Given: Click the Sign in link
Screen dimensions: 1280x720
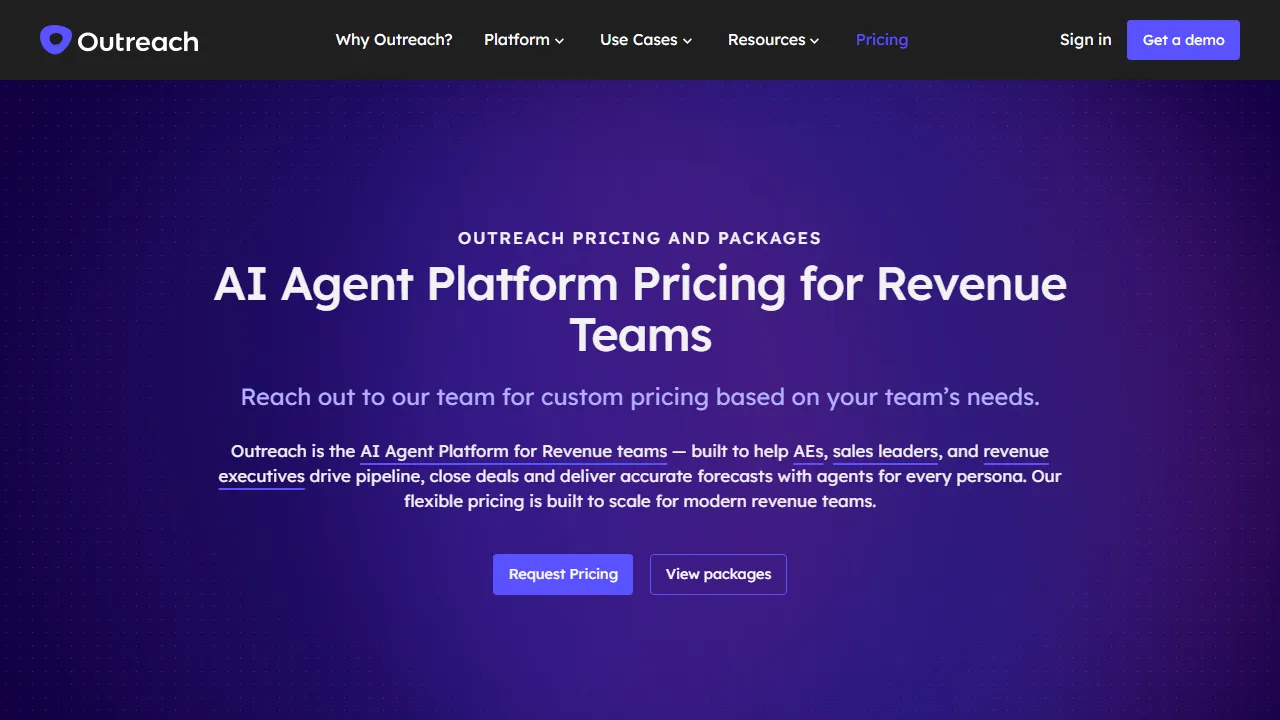Looking at the screenshot, I should 1085,40.
